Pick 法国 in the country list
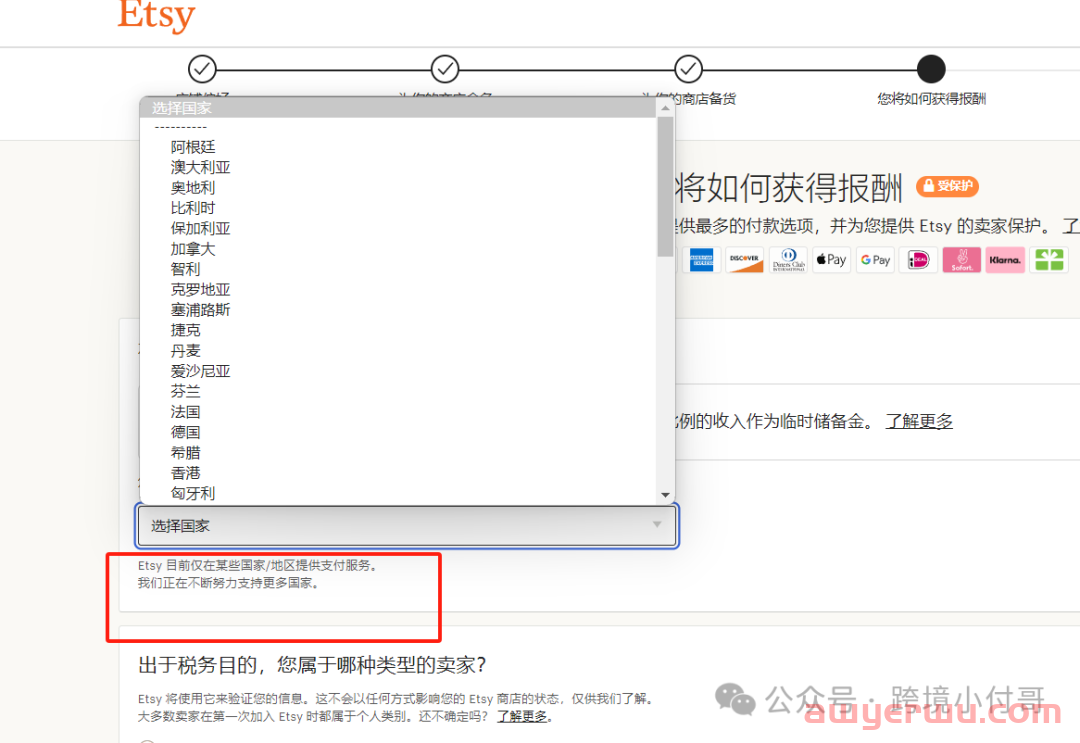 coord(398,412)
